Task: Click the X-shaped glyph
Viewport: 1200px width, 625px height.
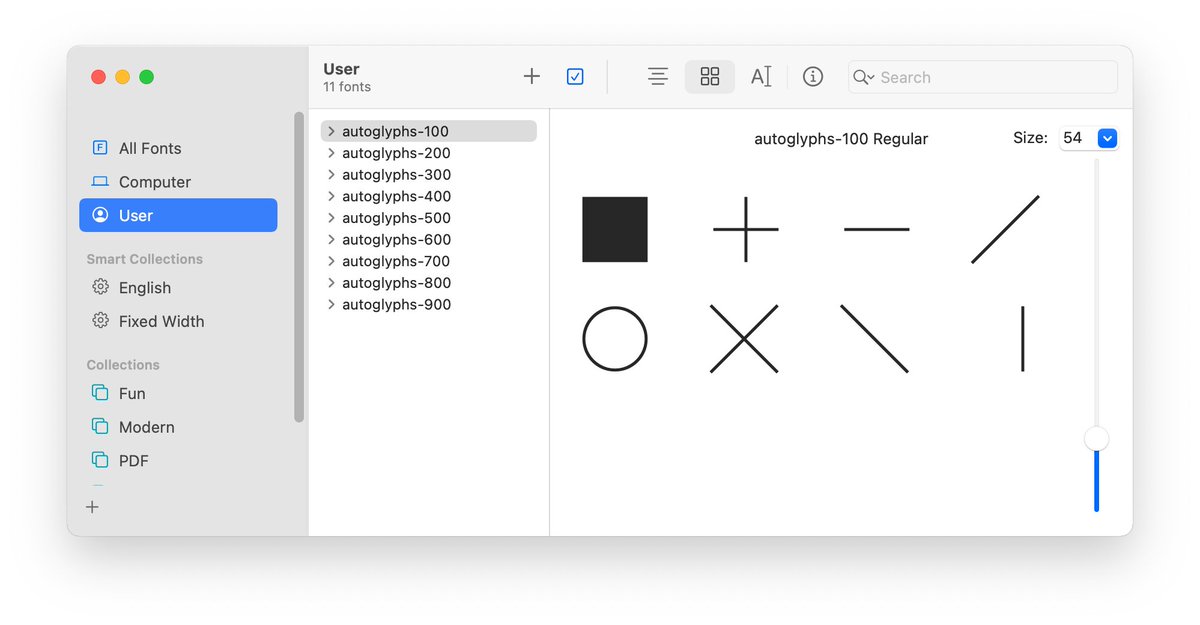Action: (x=744, y=339)
